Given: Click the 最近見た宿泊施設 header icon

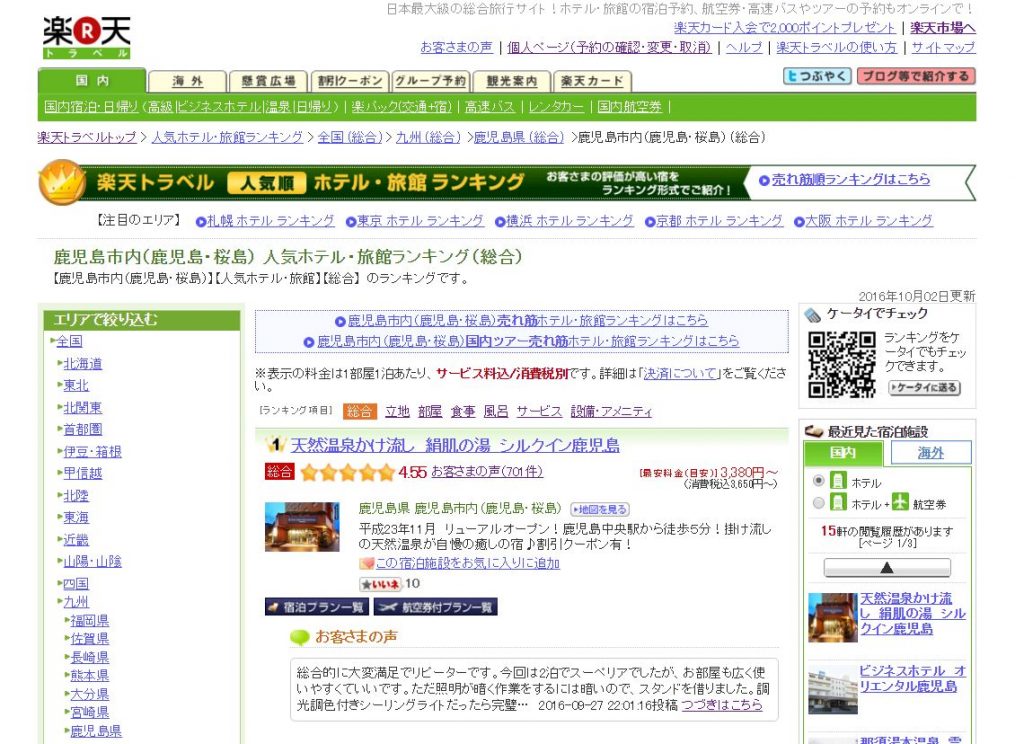Looking at the screenshot, I should coord(814,431).
